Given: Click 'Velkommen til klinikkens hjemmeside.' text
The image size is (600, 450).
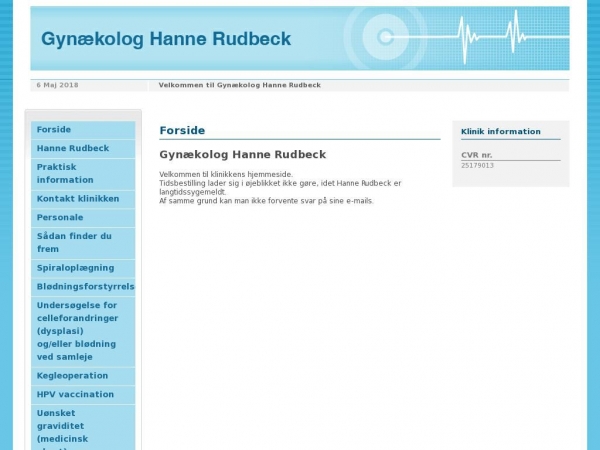Looking at the screenshot, I should 226,174.
